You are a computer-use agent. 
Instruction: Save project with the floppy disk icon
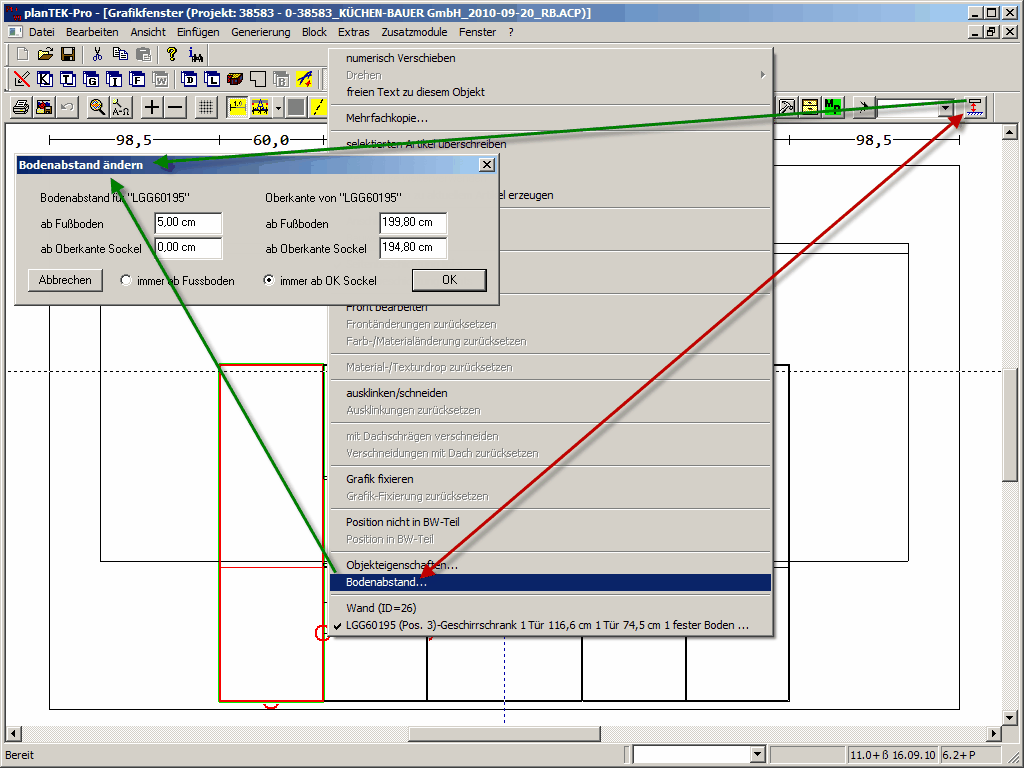click(x=68, y=54)
